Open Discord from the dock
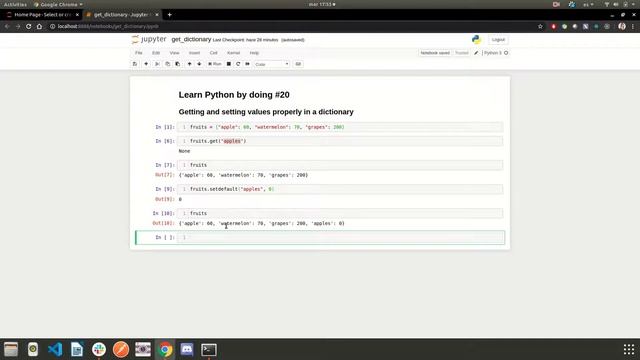This screenshot has height=360, width=640. point(187,349)
